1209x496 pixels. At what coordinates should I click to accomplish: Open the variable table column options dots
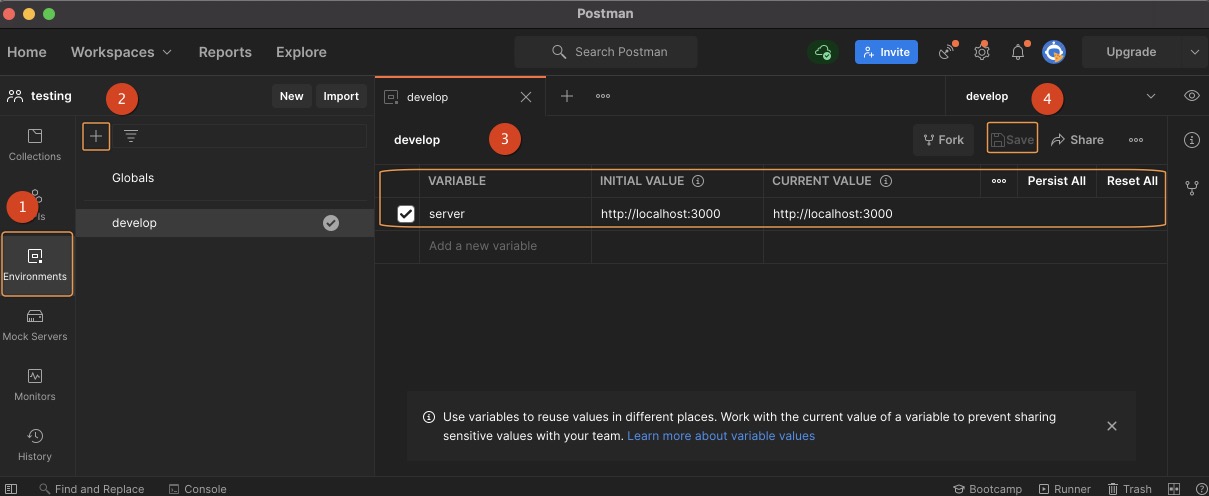click(x=999, y=181)
